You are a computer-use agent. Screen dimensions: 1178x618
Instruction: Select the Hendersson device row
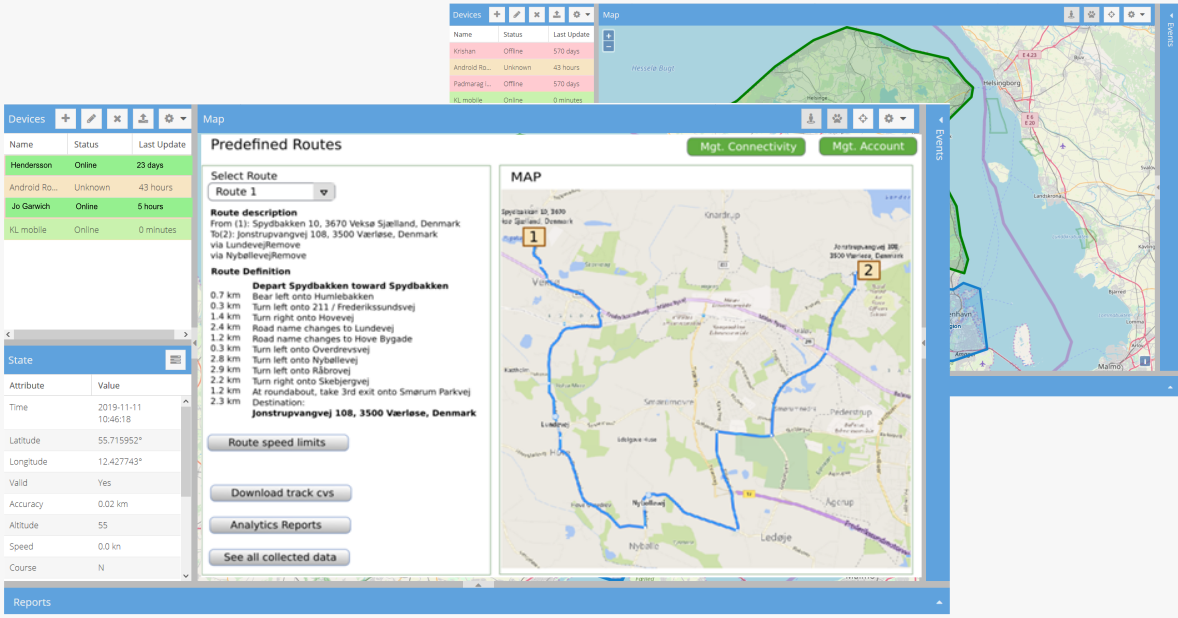pos(96,165)
